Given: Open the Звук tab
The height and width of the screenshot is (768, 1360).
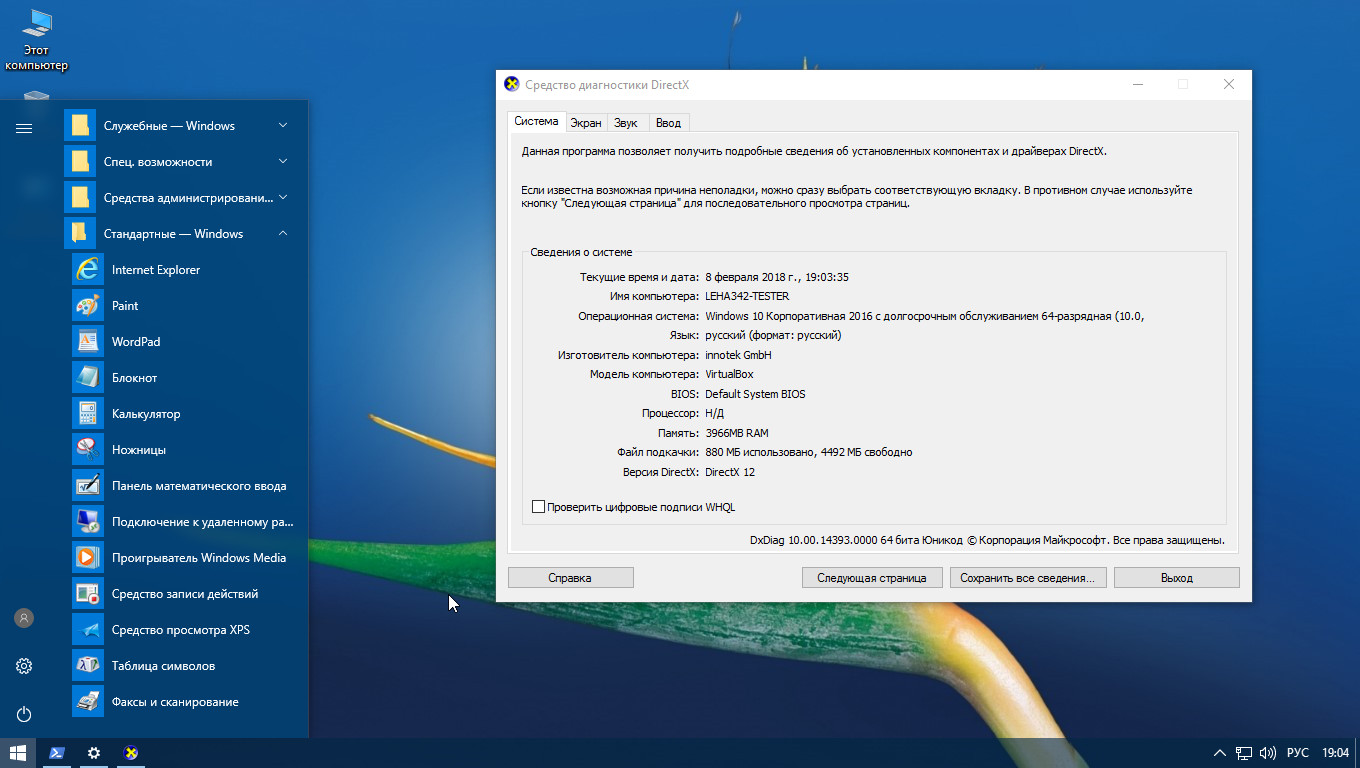Looking at the screenshot, I should 626,123.
